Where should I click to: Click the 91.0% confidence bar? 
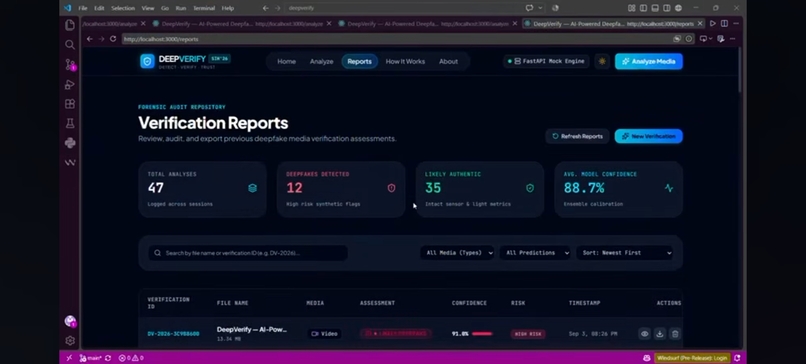pyautogui.click(x=482, y=334)
